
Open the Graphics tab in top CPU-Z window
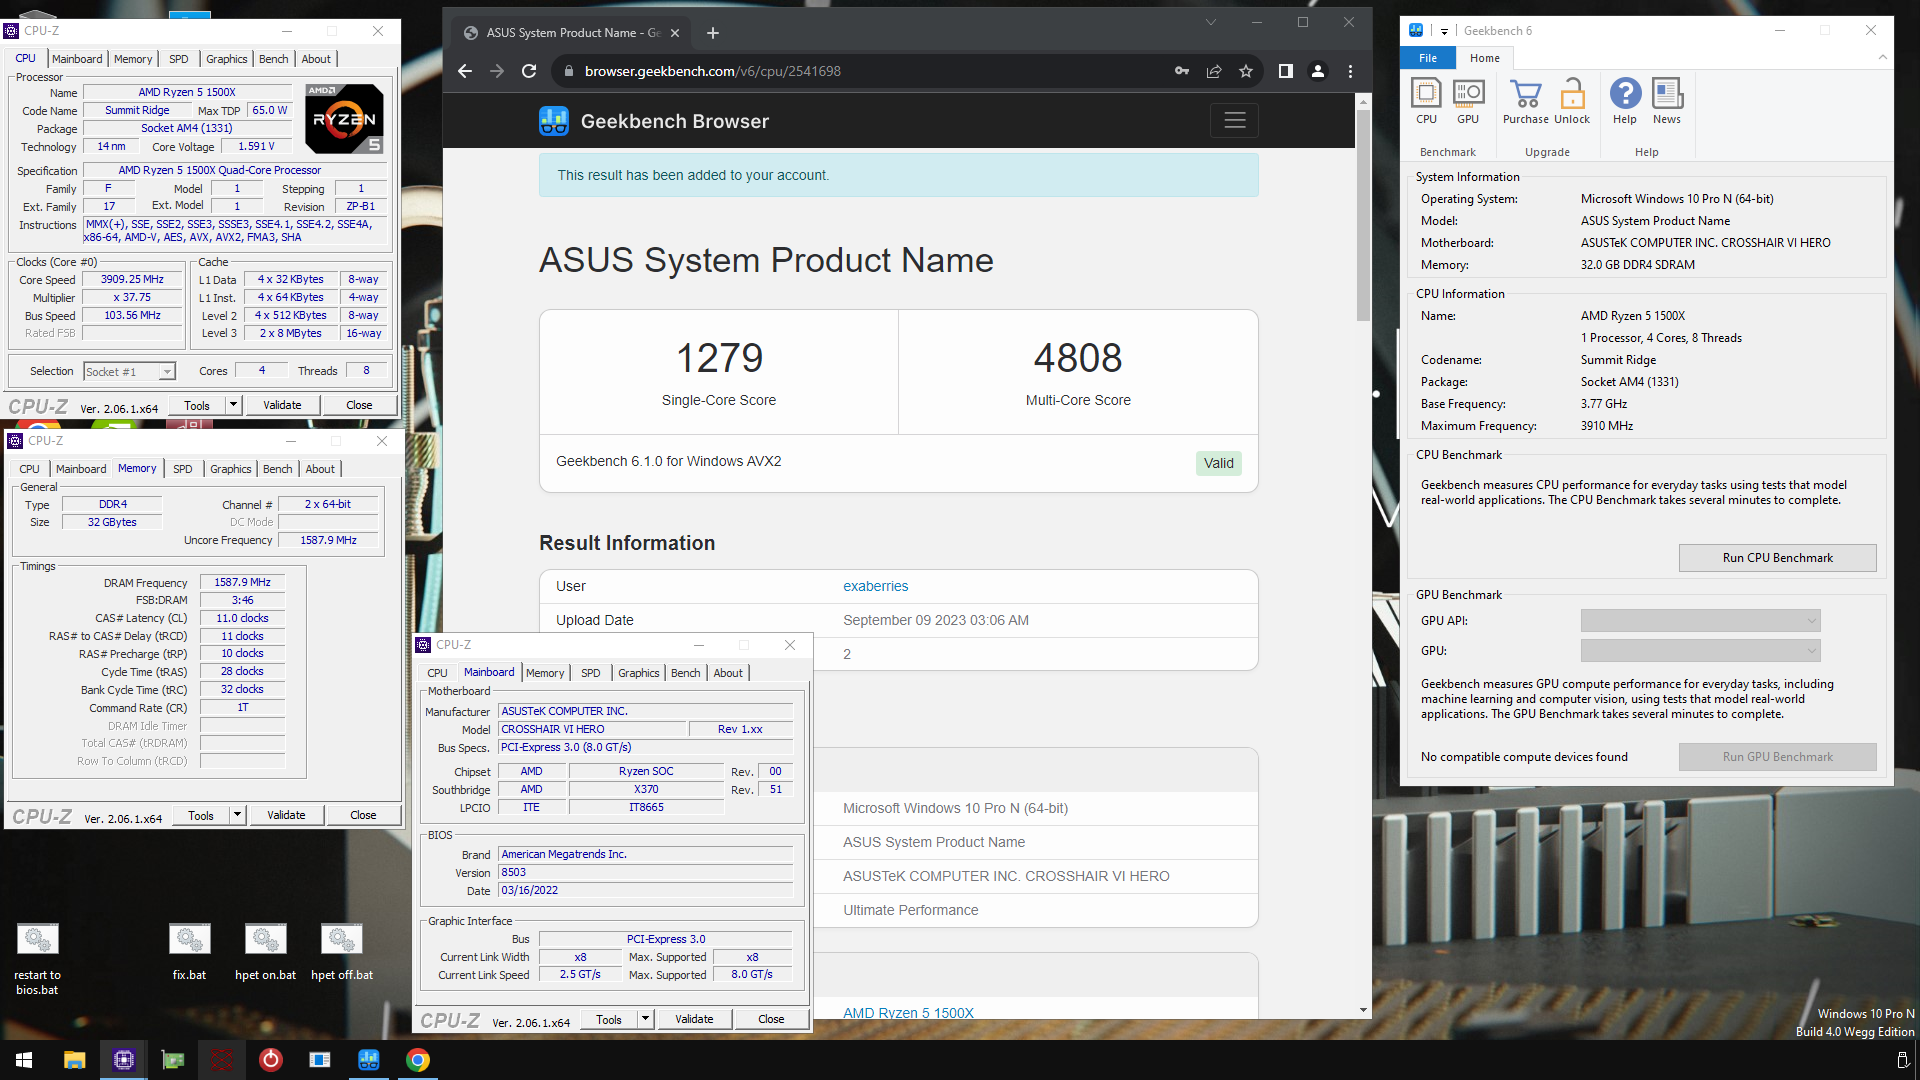pos(227,59)
